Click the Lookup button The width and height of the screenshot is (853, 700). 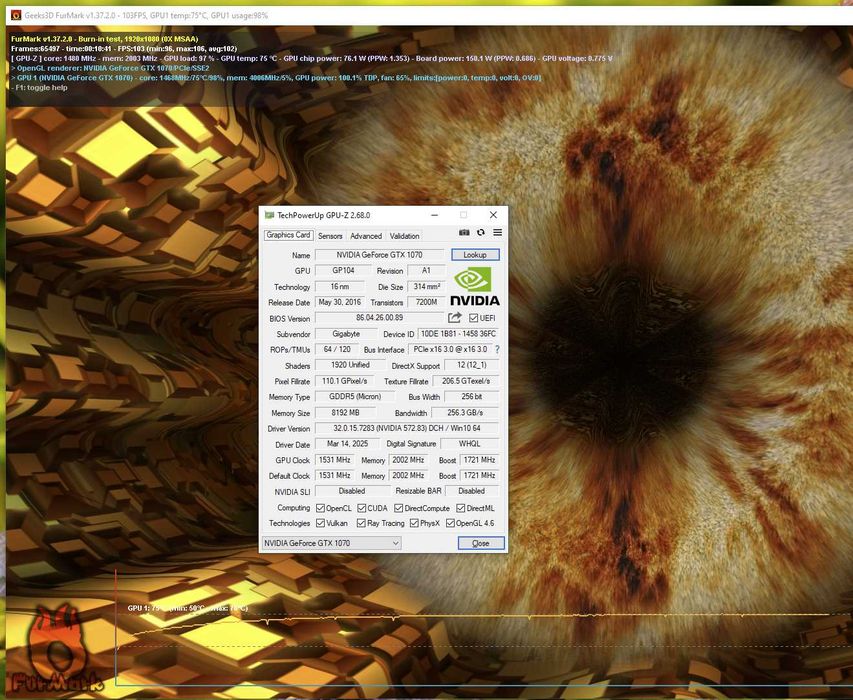tap(475, 255)
